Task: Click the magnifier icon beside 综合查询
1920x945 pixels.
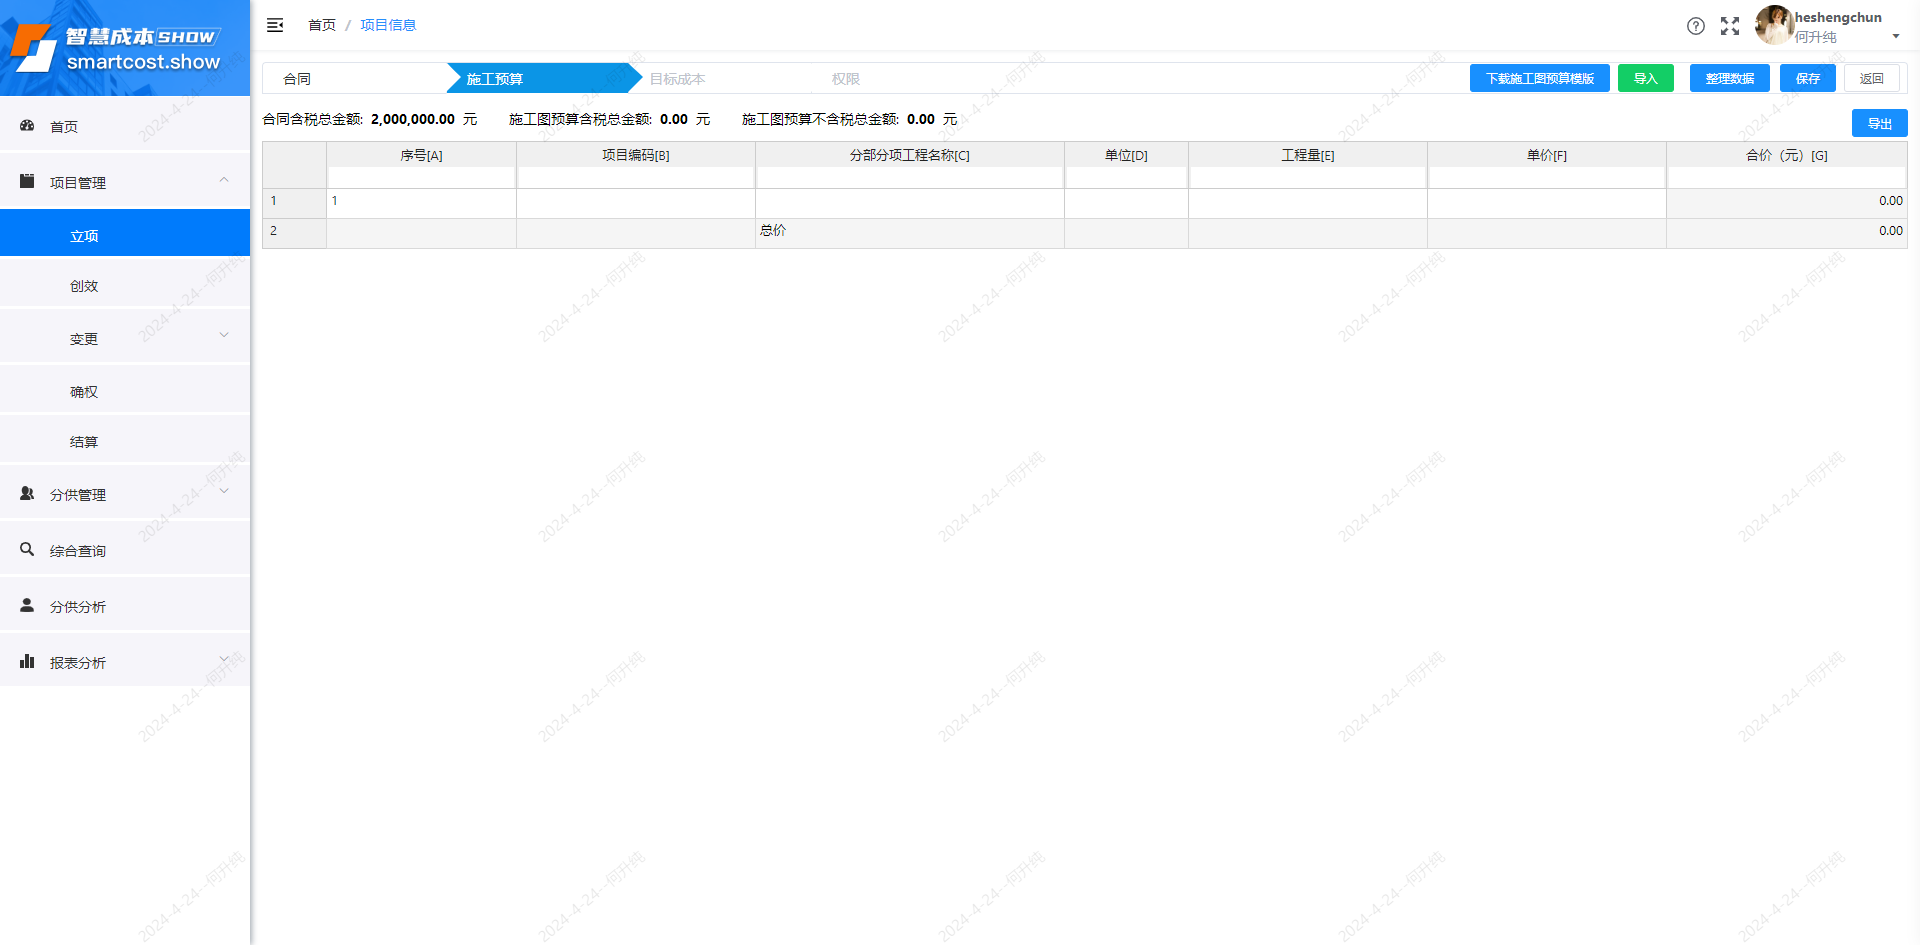Action: pyautogui.click(x=27, y=550)
